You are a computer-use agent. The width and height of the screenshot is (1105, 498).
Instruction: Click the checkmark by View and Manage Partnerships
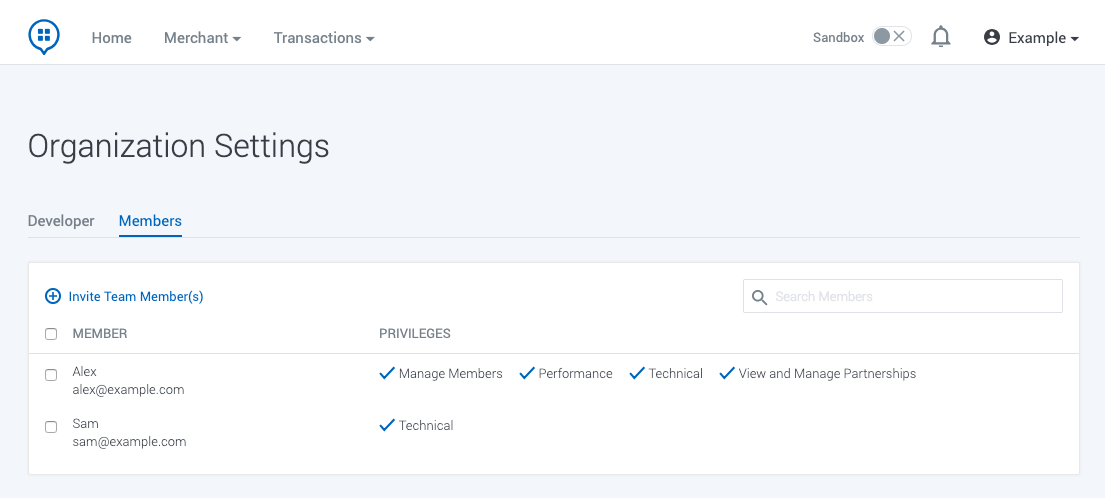(x=727, y=373)
